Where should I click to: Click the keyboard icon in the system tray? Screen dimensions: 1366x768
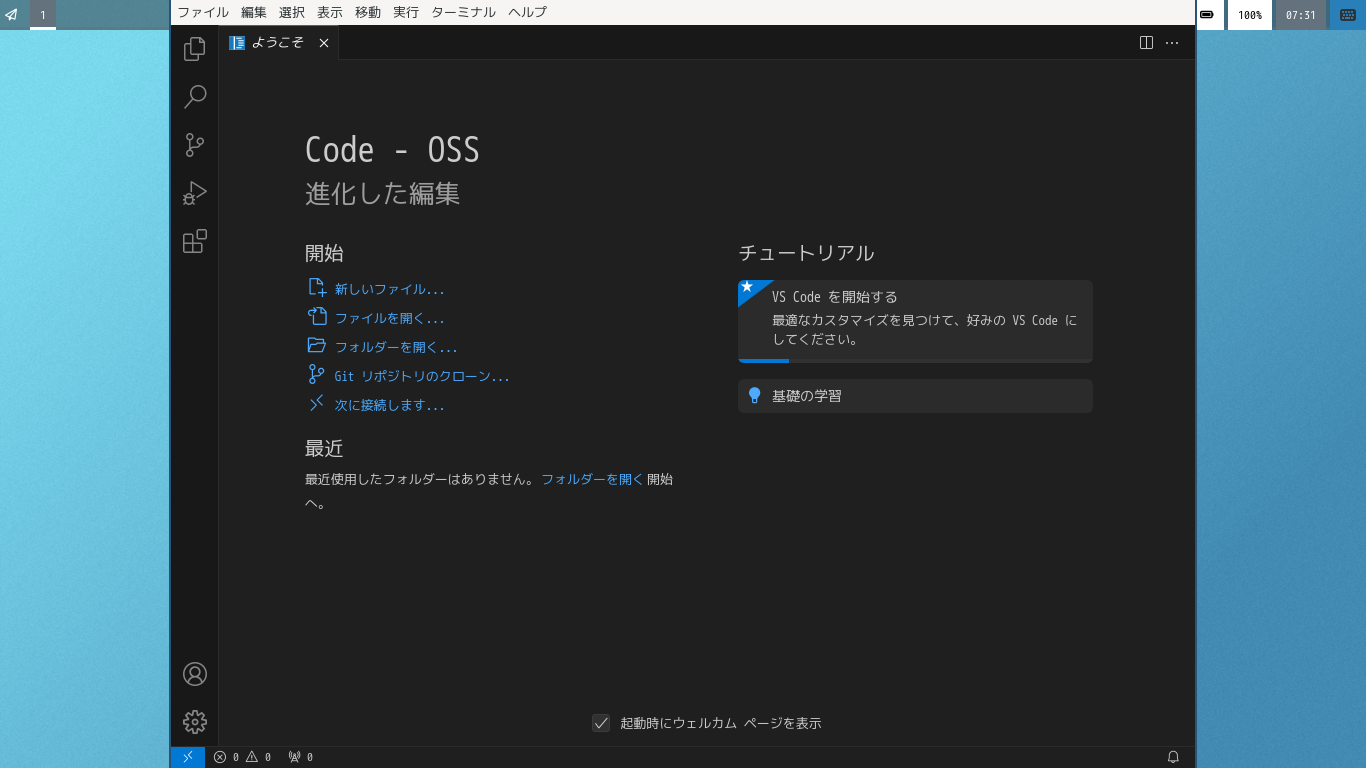coord(1348,15)
